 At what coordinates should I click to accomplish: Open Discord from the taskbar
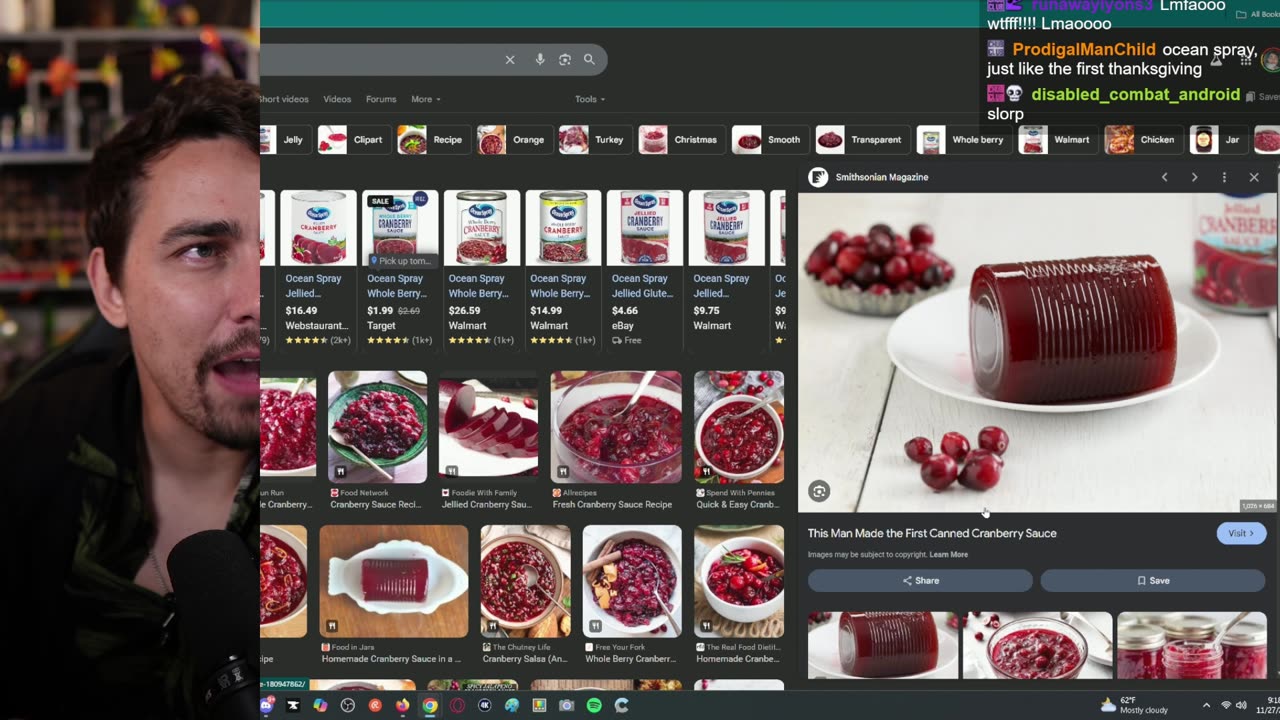point(267,705)
